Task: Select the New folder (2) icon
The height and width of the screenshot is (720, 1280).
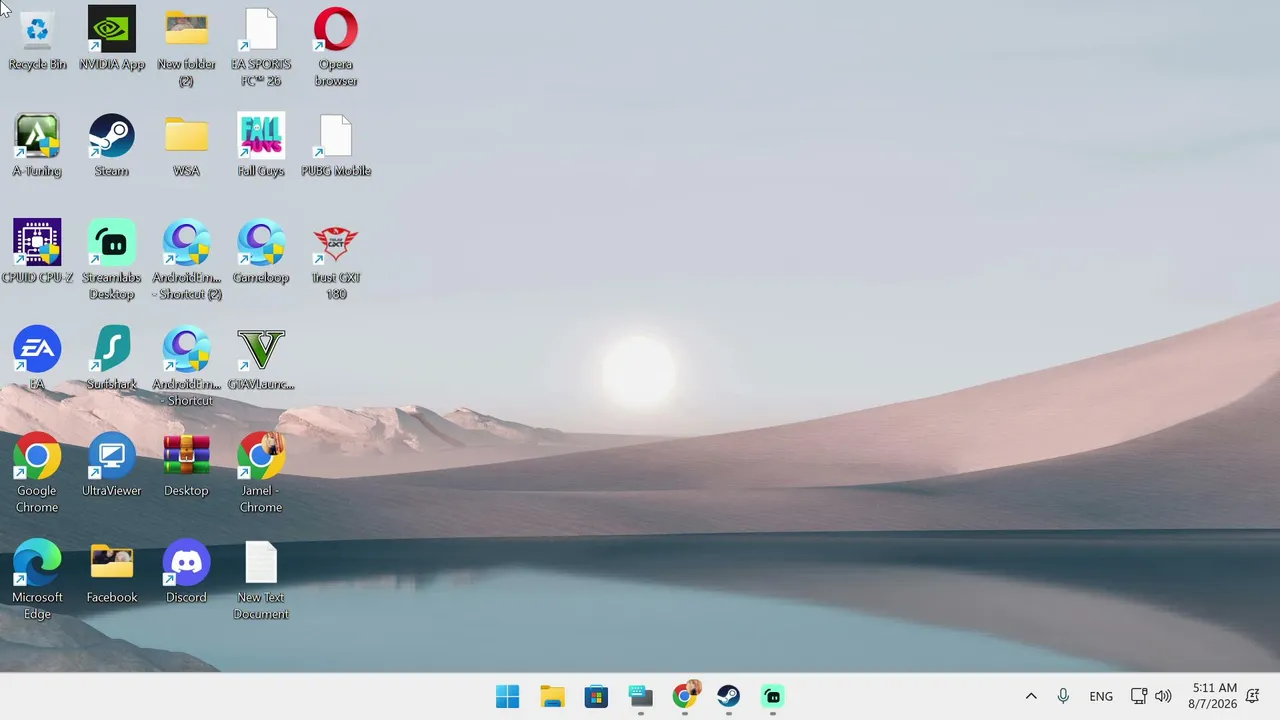Action: click(186, 48)
